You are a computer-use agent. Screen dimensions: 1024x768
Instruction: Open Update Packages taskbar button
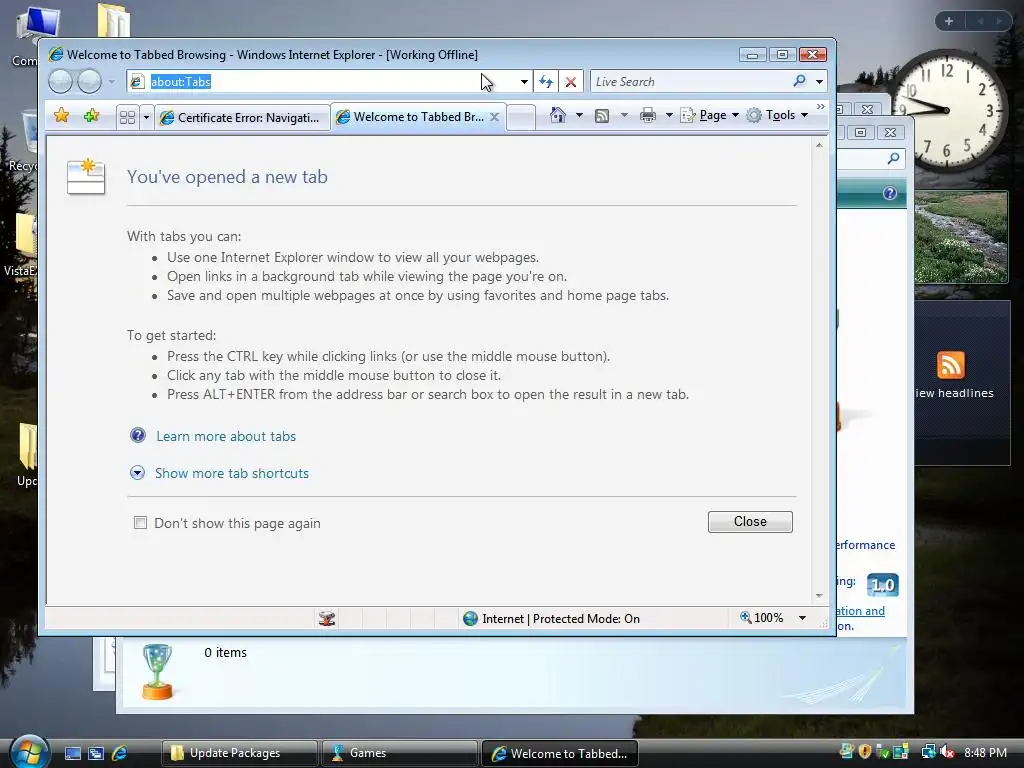click(239, 753)
